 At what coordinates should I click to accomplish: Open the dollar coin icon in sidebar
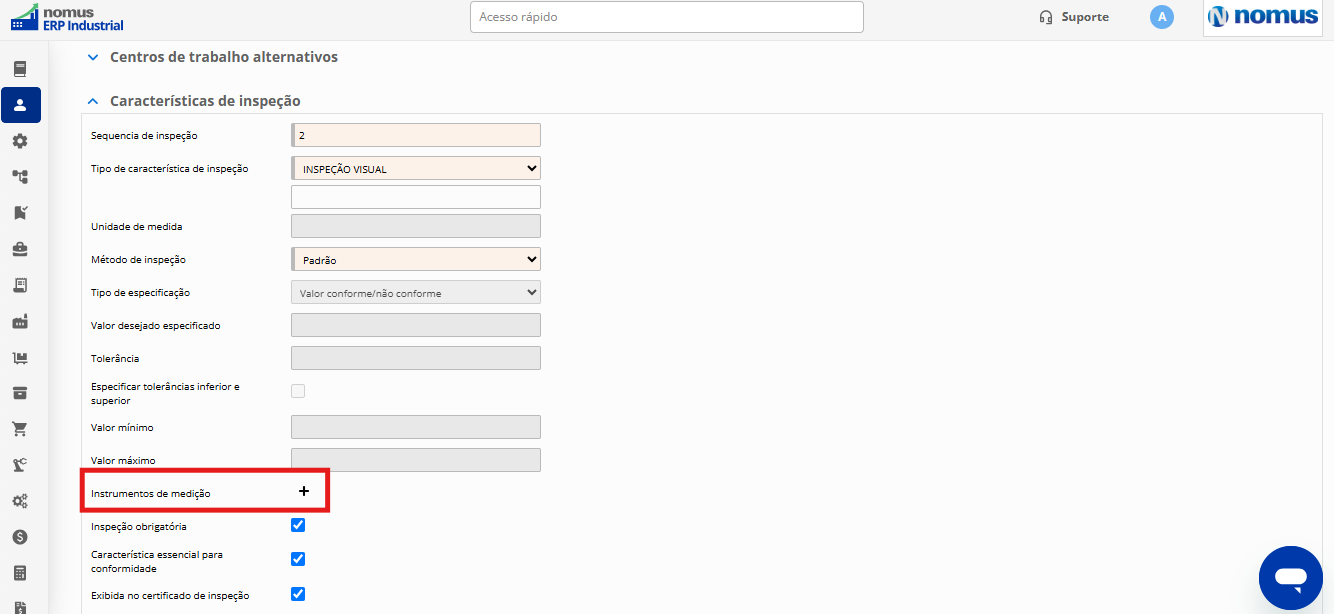pos(20,537)
